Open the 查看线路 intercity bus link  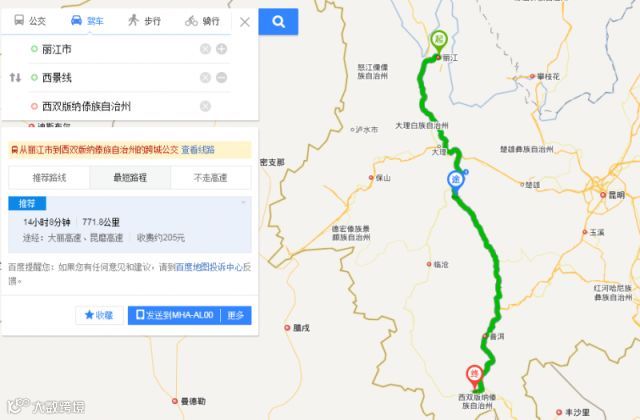[198, 150]
